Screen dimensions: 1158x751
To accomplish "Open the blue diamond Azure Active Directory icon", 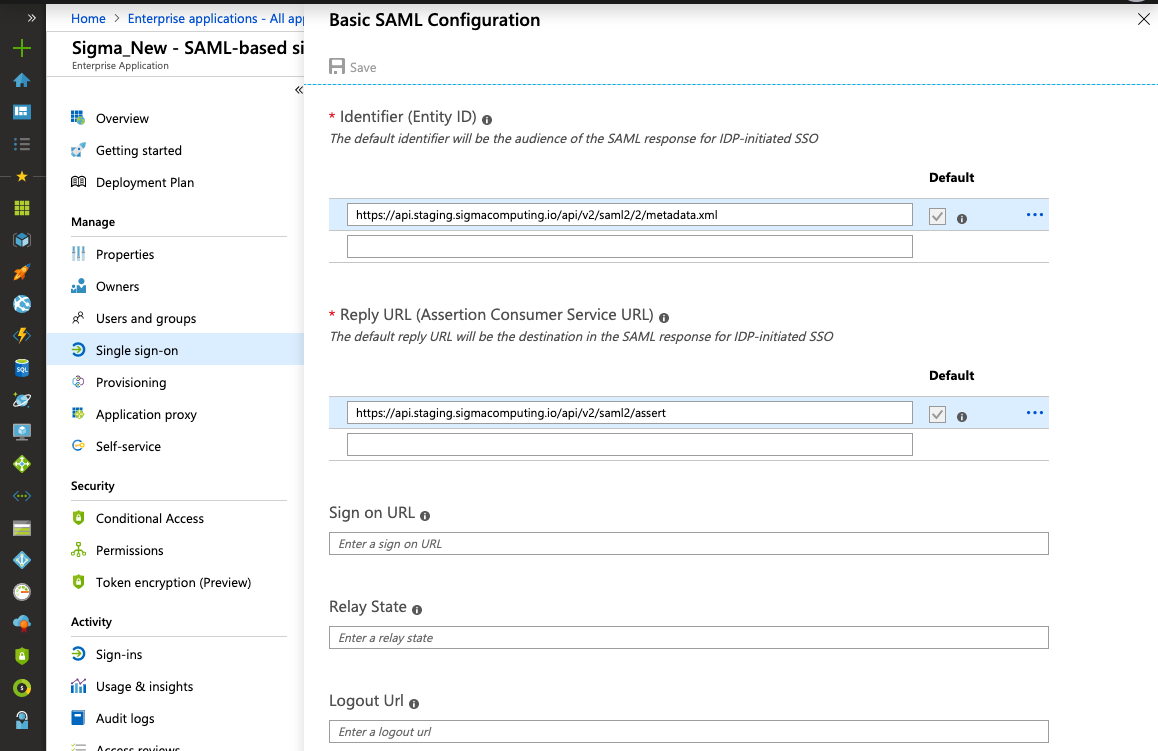I will click(22, 560).
